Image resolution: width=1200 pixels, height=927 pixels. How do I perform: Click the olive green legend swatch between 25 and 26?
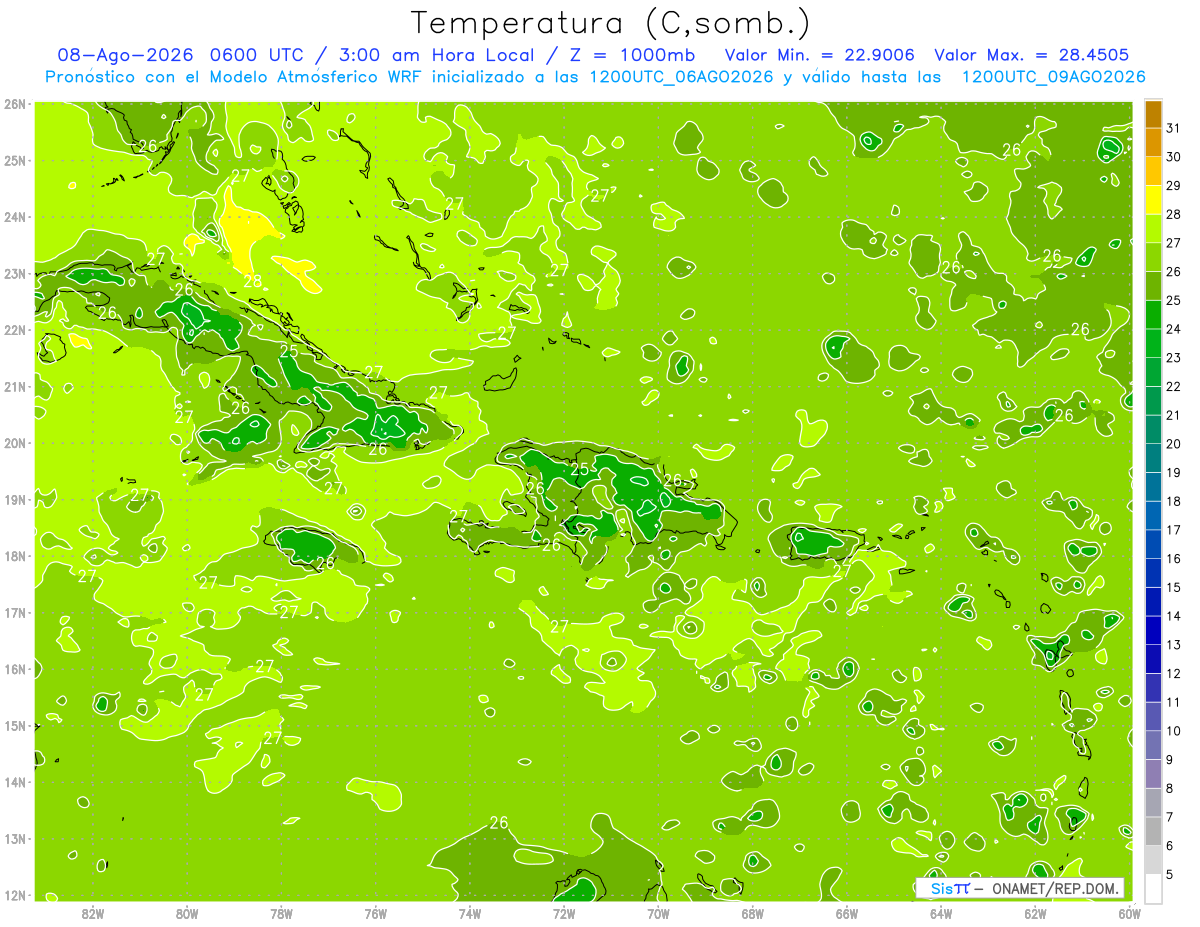1153,286
